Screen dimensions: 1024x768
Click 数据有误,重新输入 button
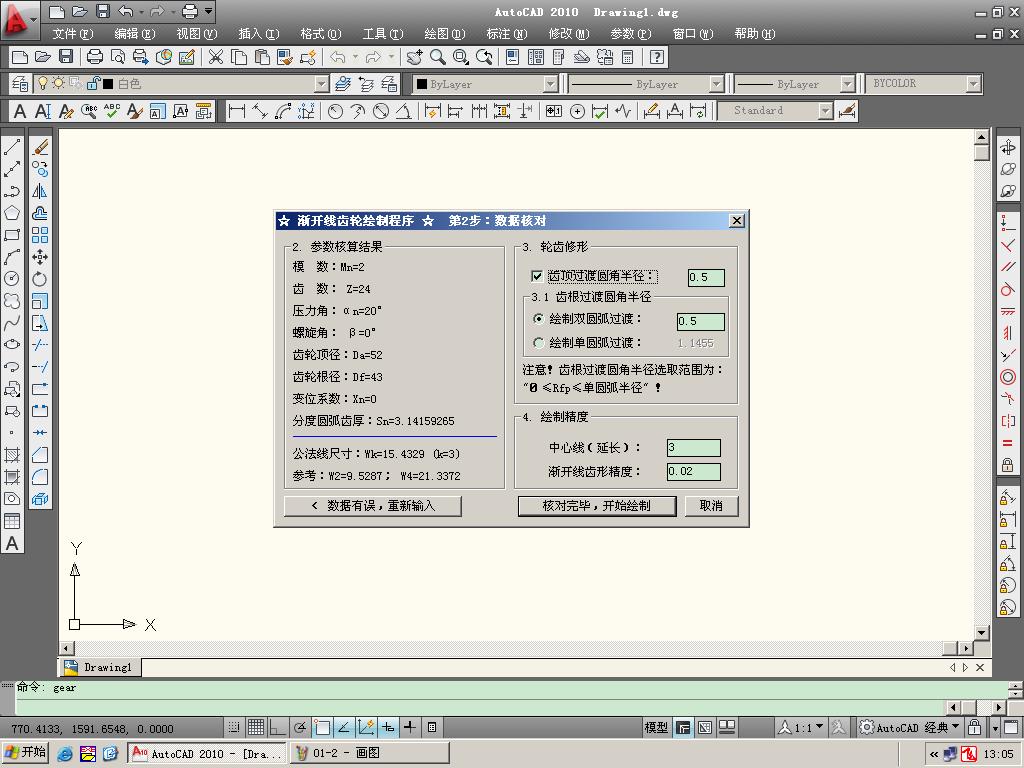coord(373,505)
